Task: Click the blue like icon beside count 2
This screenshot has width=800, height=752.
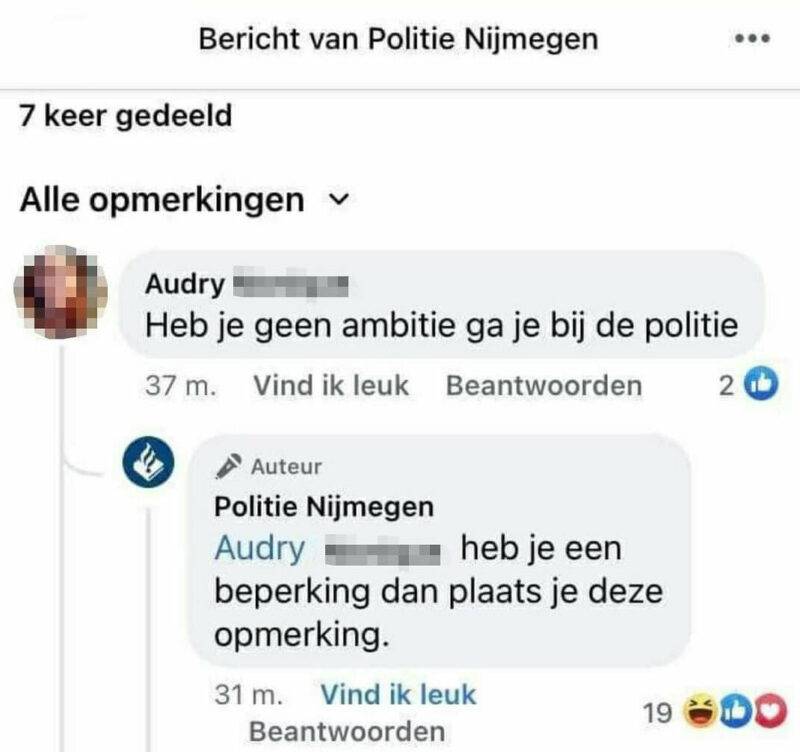Action: (763, 385)
